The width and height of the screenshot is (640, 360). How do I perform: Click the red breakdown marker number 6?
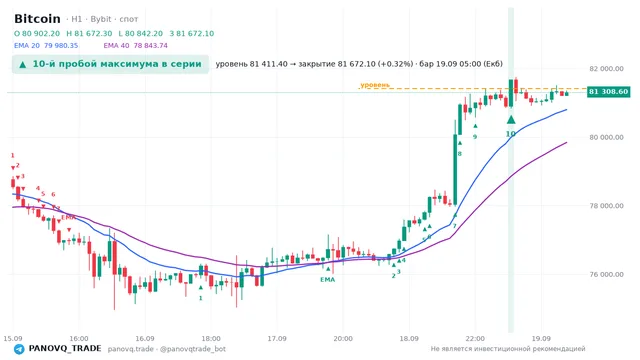tap(53, 194)
